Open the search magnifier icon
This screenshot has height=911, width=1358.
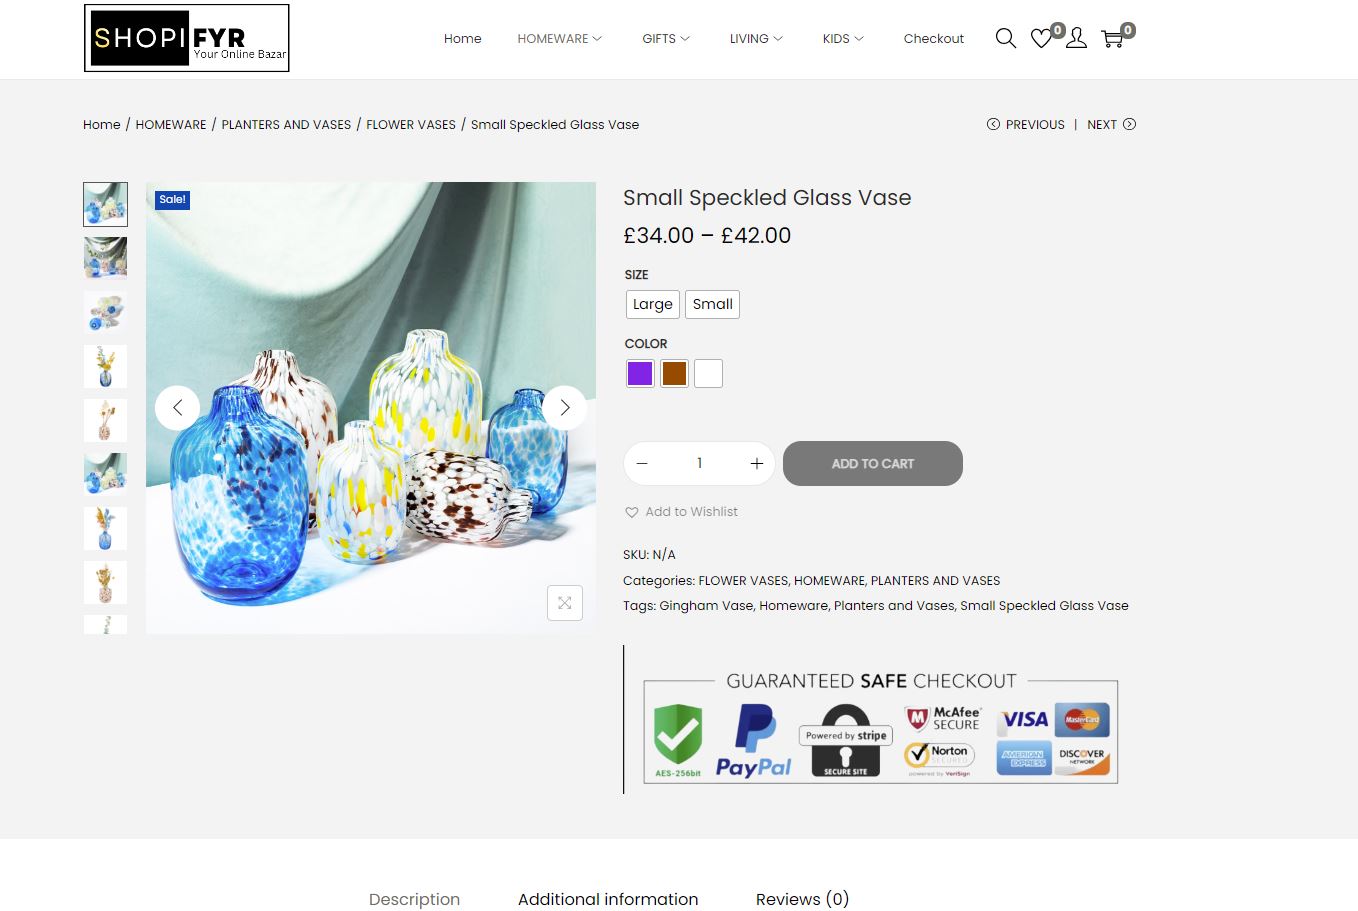1006,38
